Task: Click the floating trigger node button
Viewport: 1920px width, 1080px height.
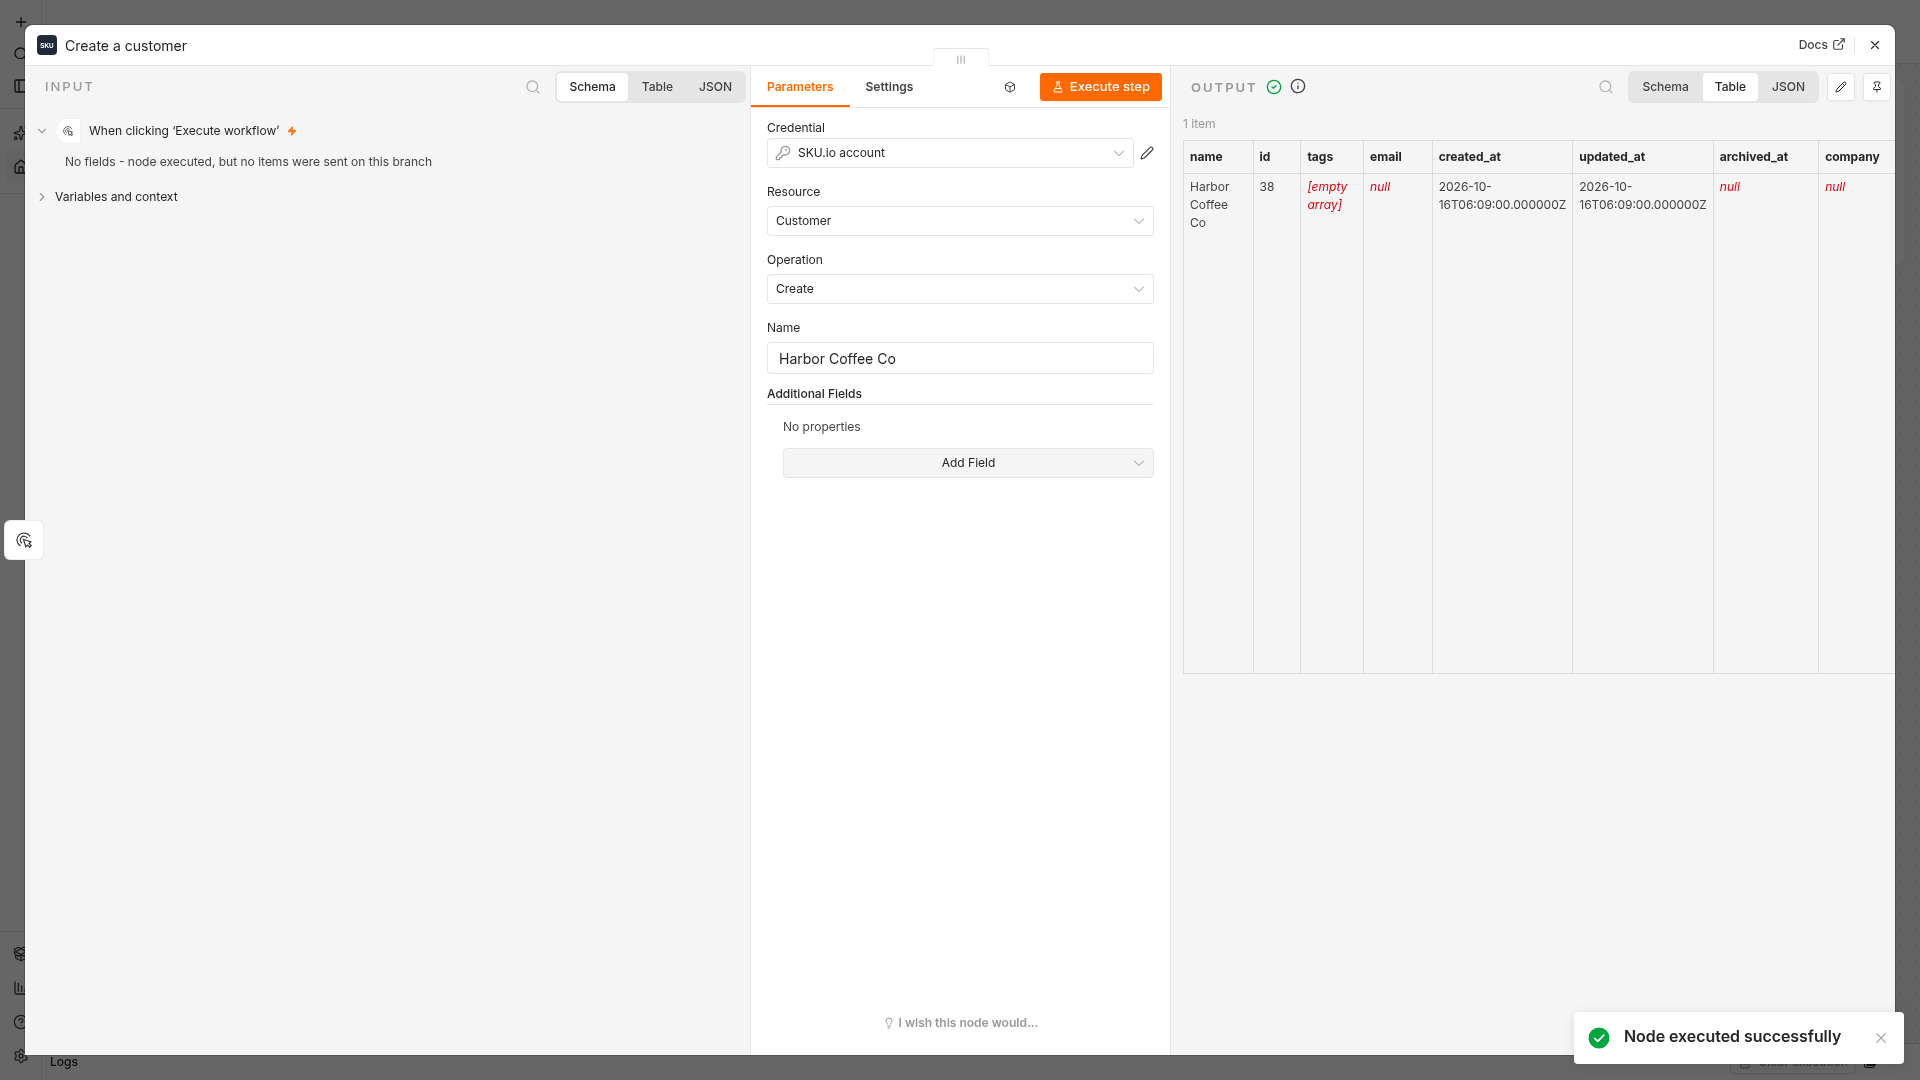Action: click(24, 540)
